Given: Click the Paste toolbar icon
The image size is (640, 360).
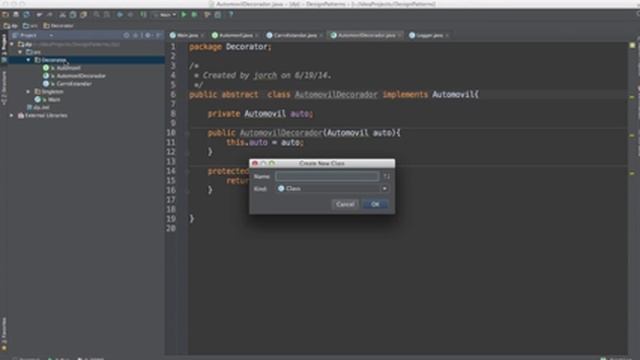Looking at the screenshot, I should click(x=83, y=15).
